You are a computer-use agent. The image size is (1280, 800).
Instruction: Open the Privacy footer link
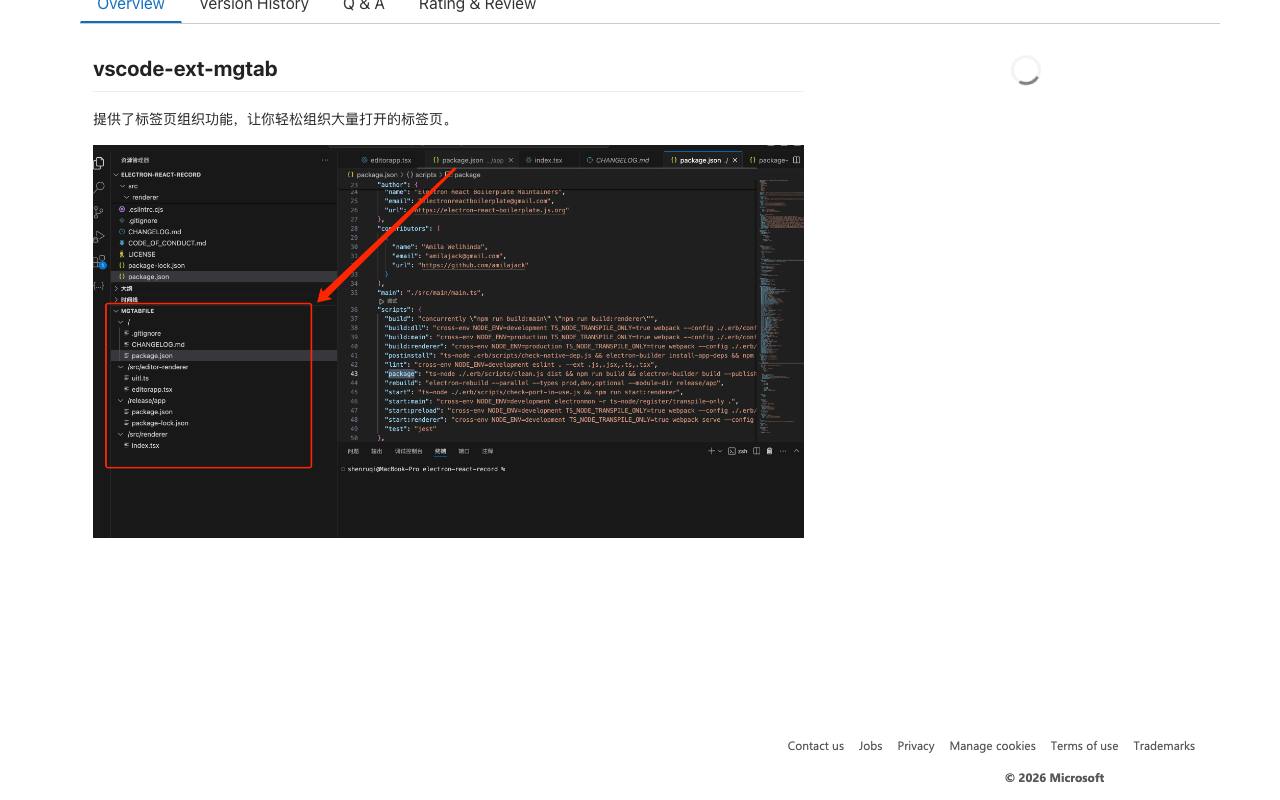coord(916,746)
